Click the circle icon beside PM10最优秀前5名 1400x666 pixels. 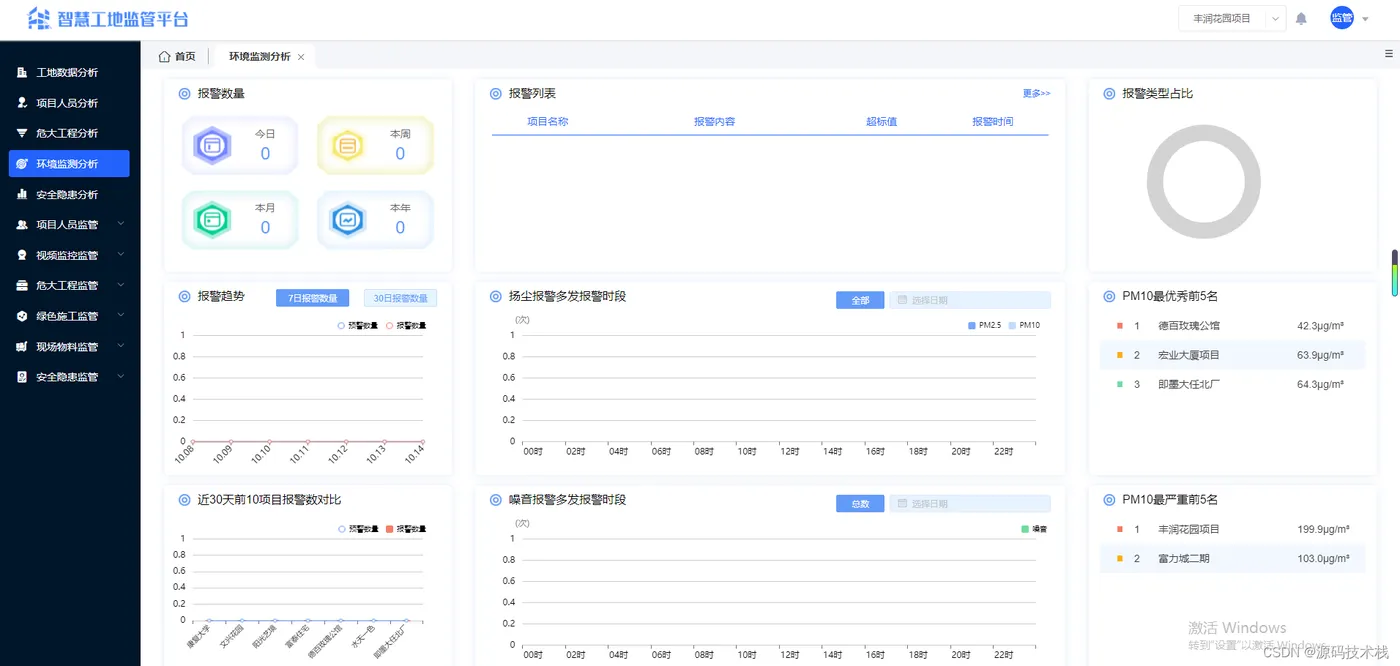click(1109, 297)
